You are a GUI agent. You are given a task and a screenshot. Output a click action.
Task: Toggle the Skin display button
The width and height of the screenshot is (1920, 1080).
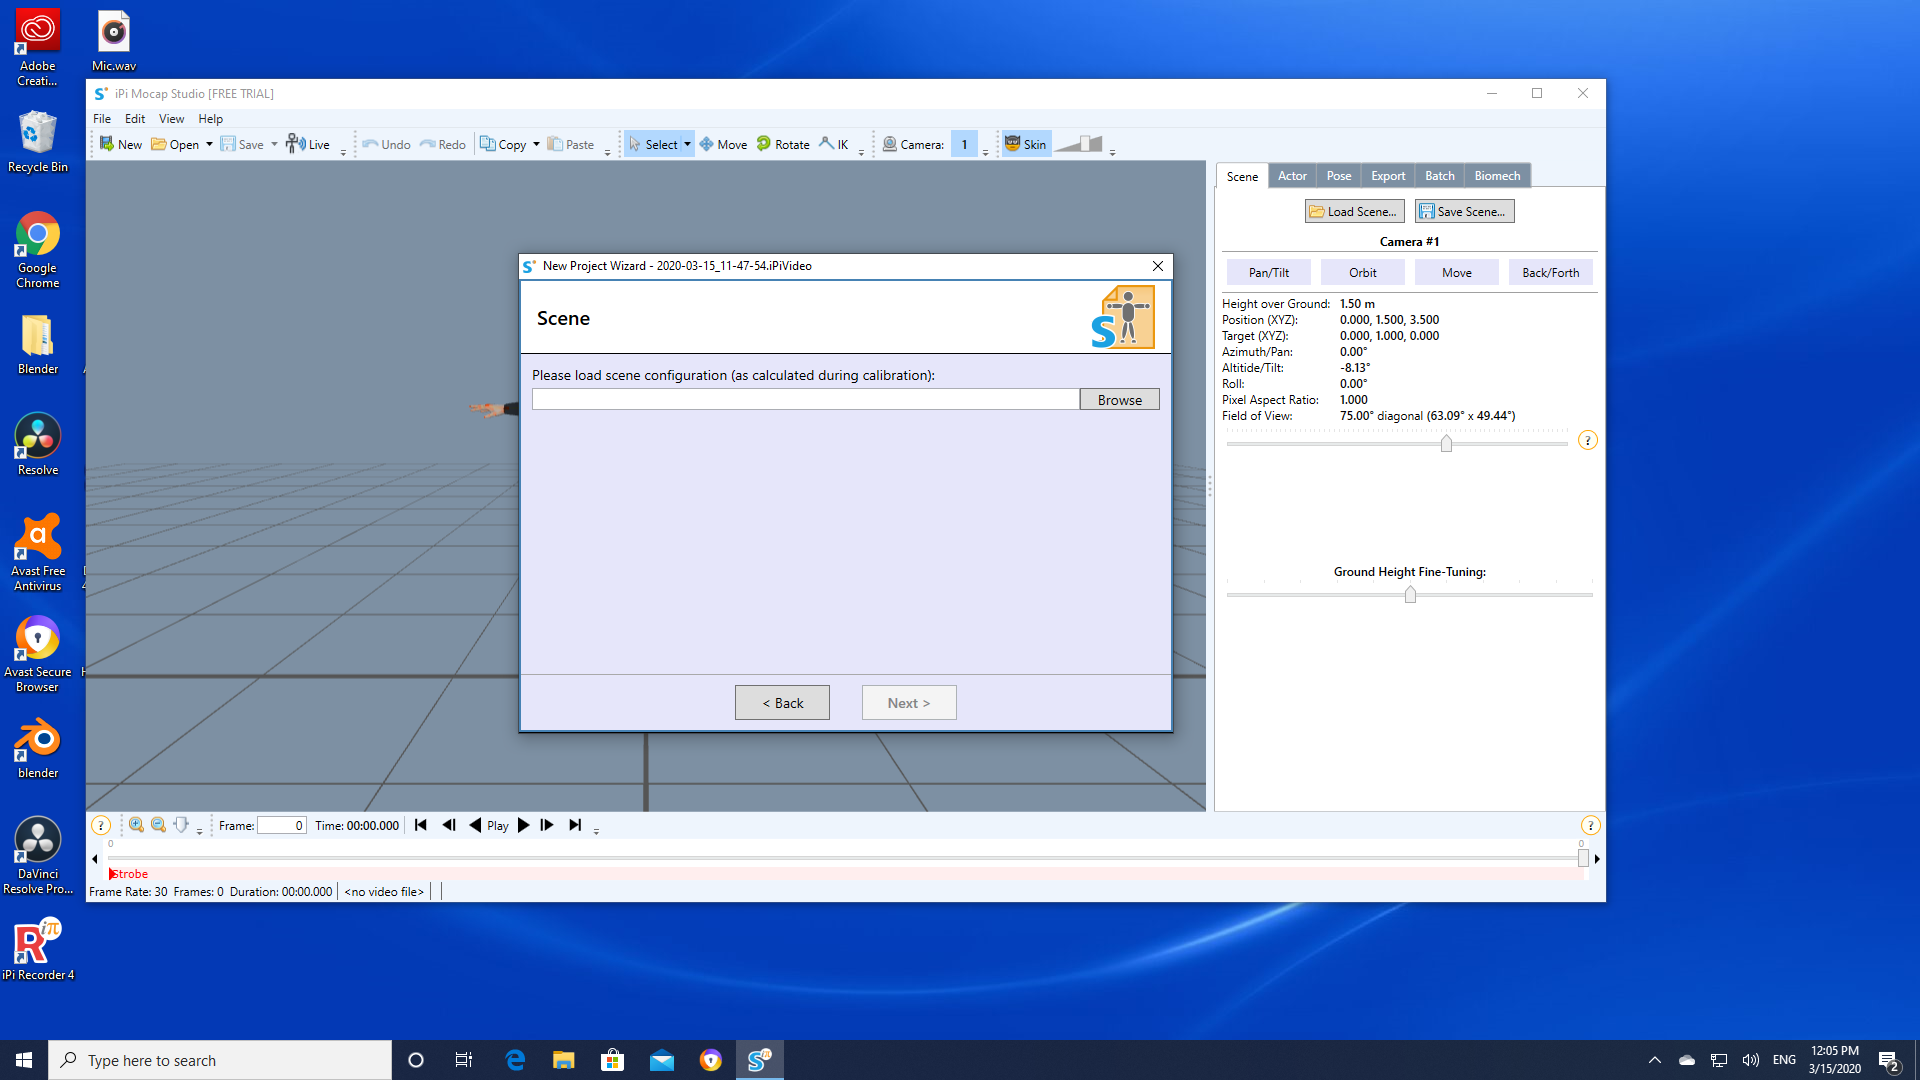(1026, 144)
